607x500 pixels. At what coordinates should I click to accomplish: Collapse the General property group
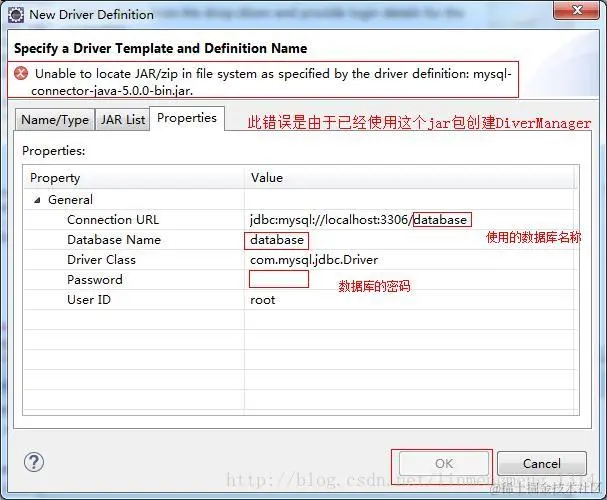pos(37,200)
